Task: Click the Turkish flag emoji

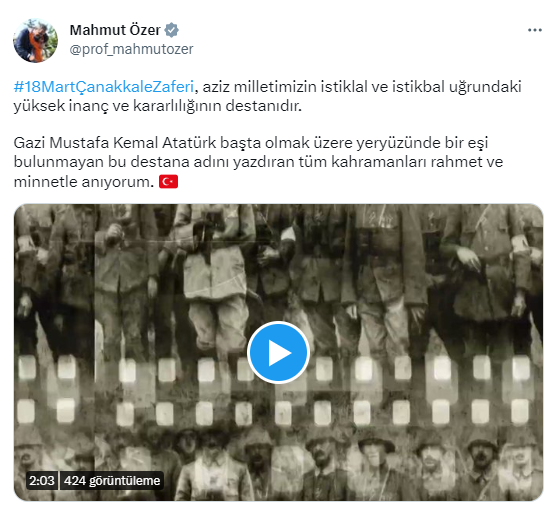Action: click(x=168, y=182)
